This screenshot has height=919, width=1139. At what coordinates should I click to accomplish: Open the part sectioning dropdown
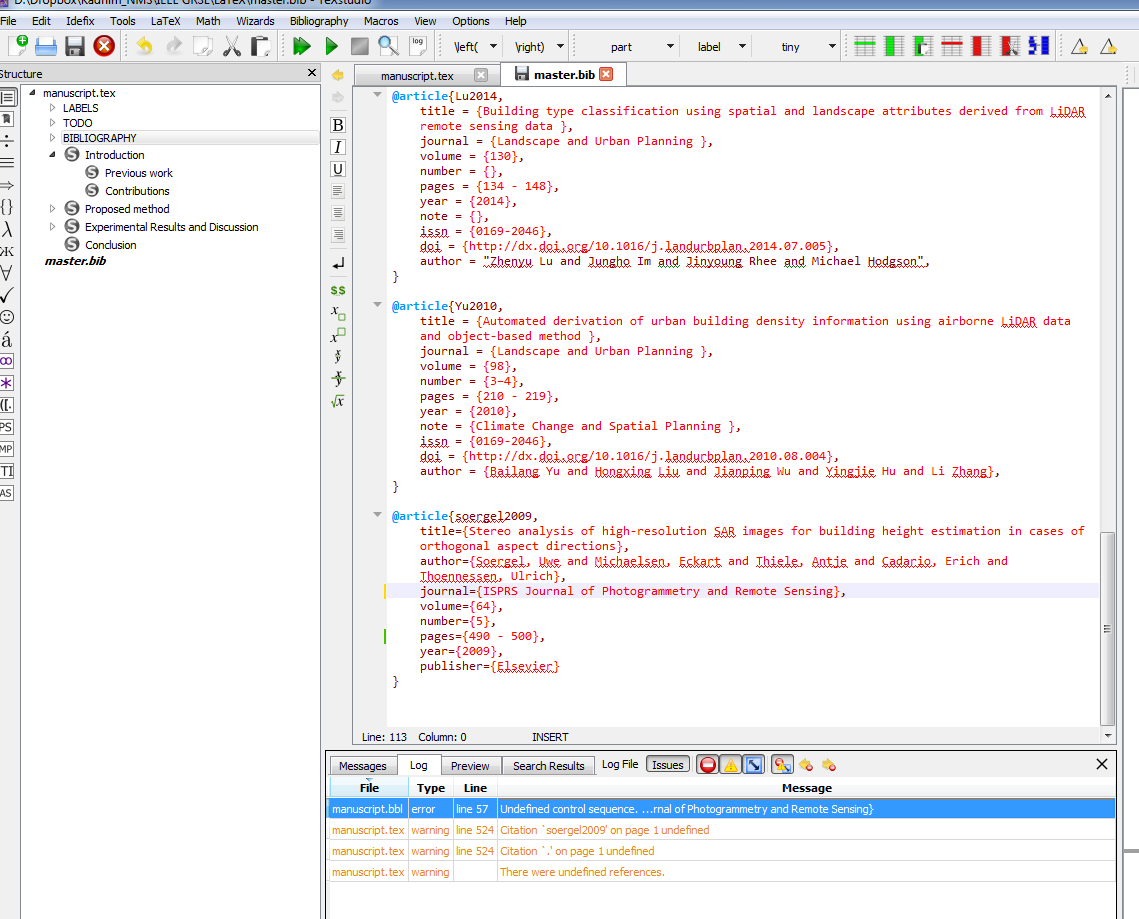coord(670,46)
